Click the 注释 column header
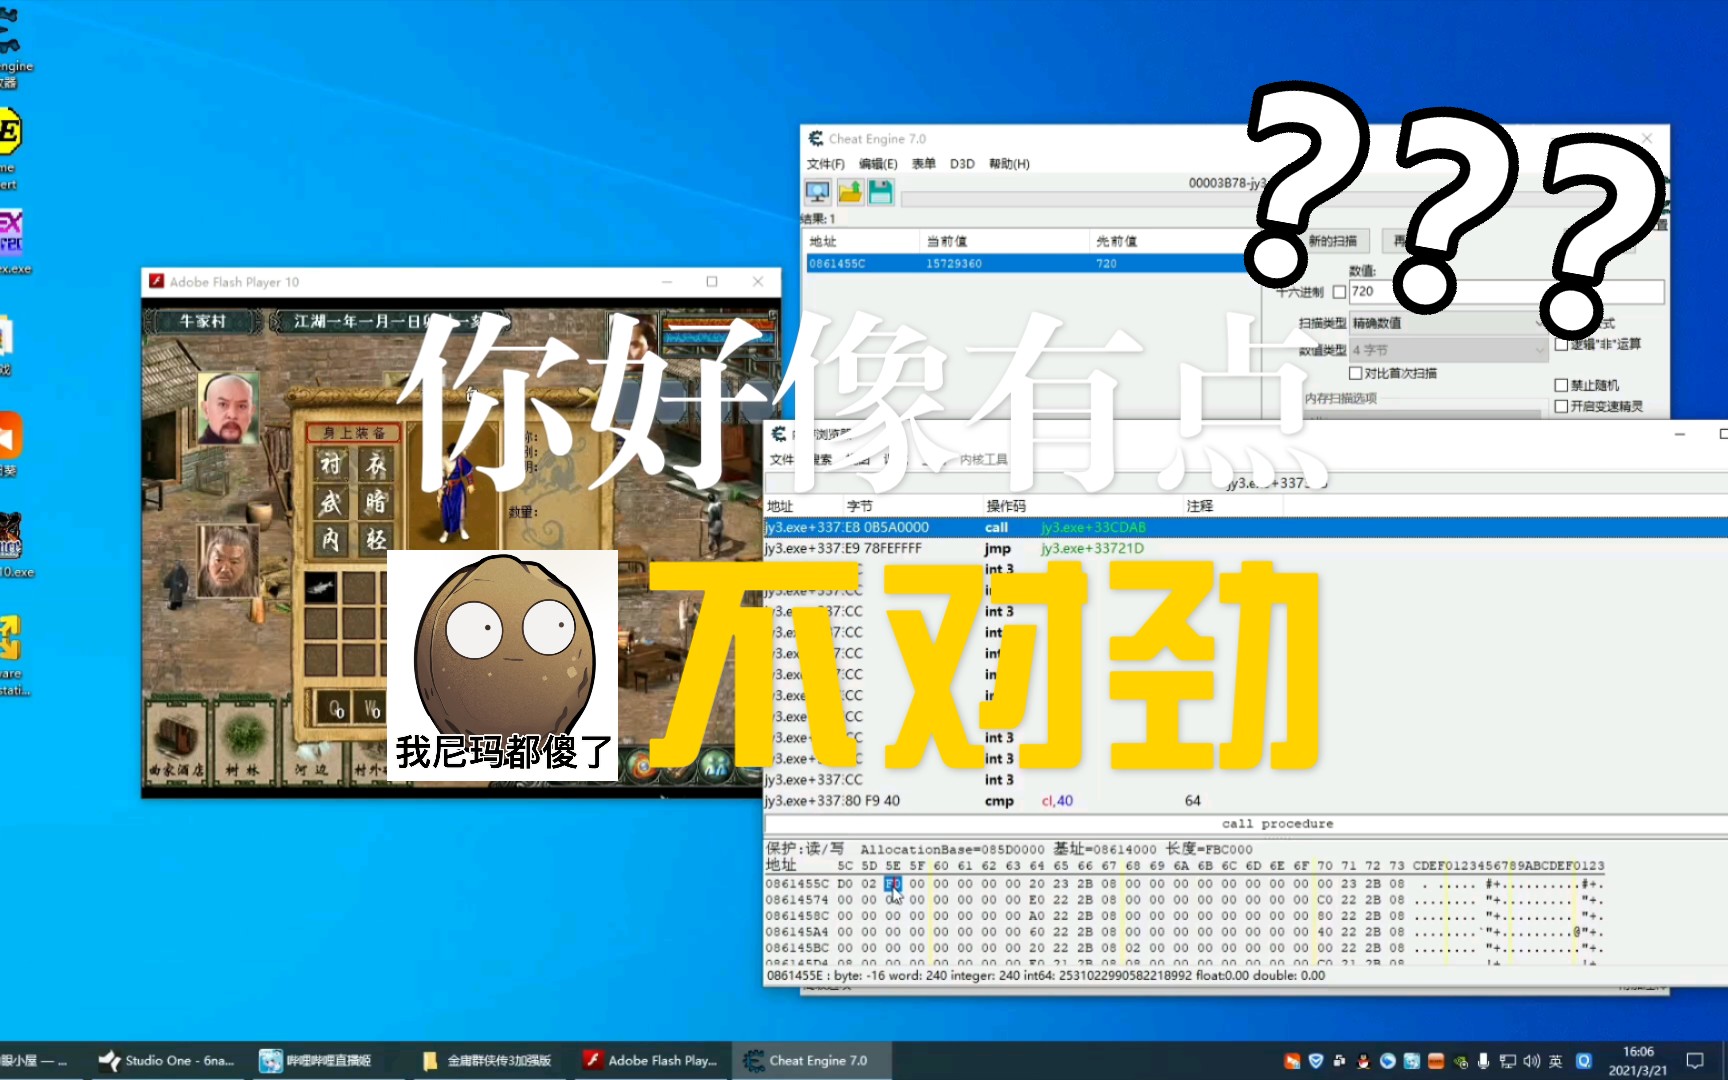Image resolution: width=1728 pixels, height=1080 pixels. 1199,506
